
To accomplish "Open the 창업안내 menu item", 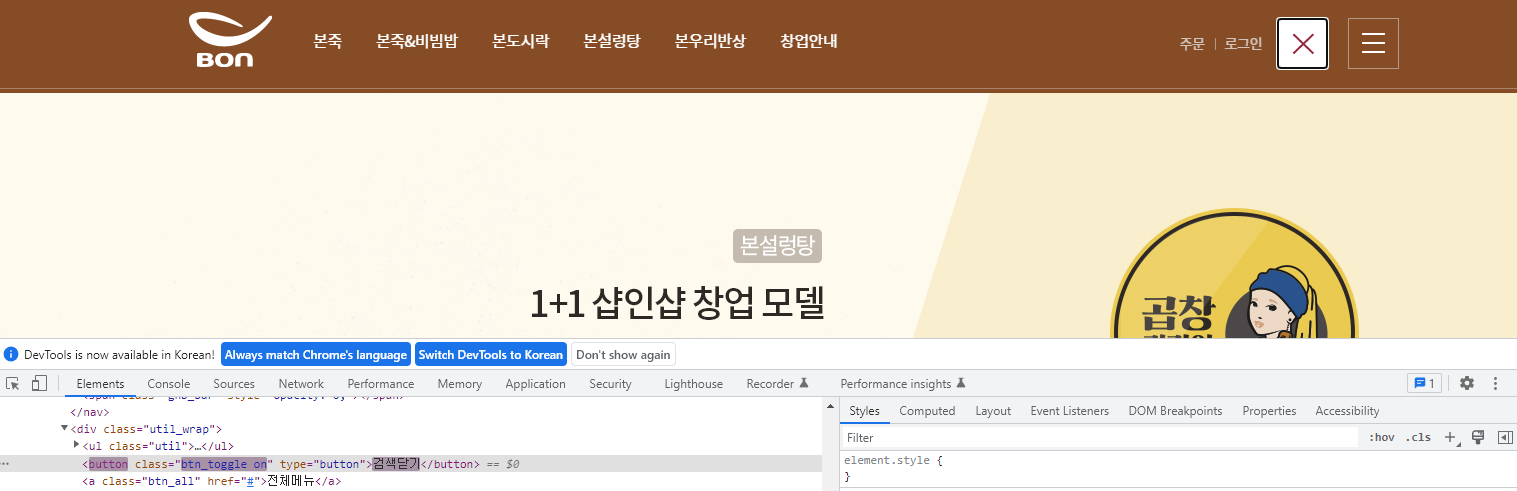I will (809, 41).
